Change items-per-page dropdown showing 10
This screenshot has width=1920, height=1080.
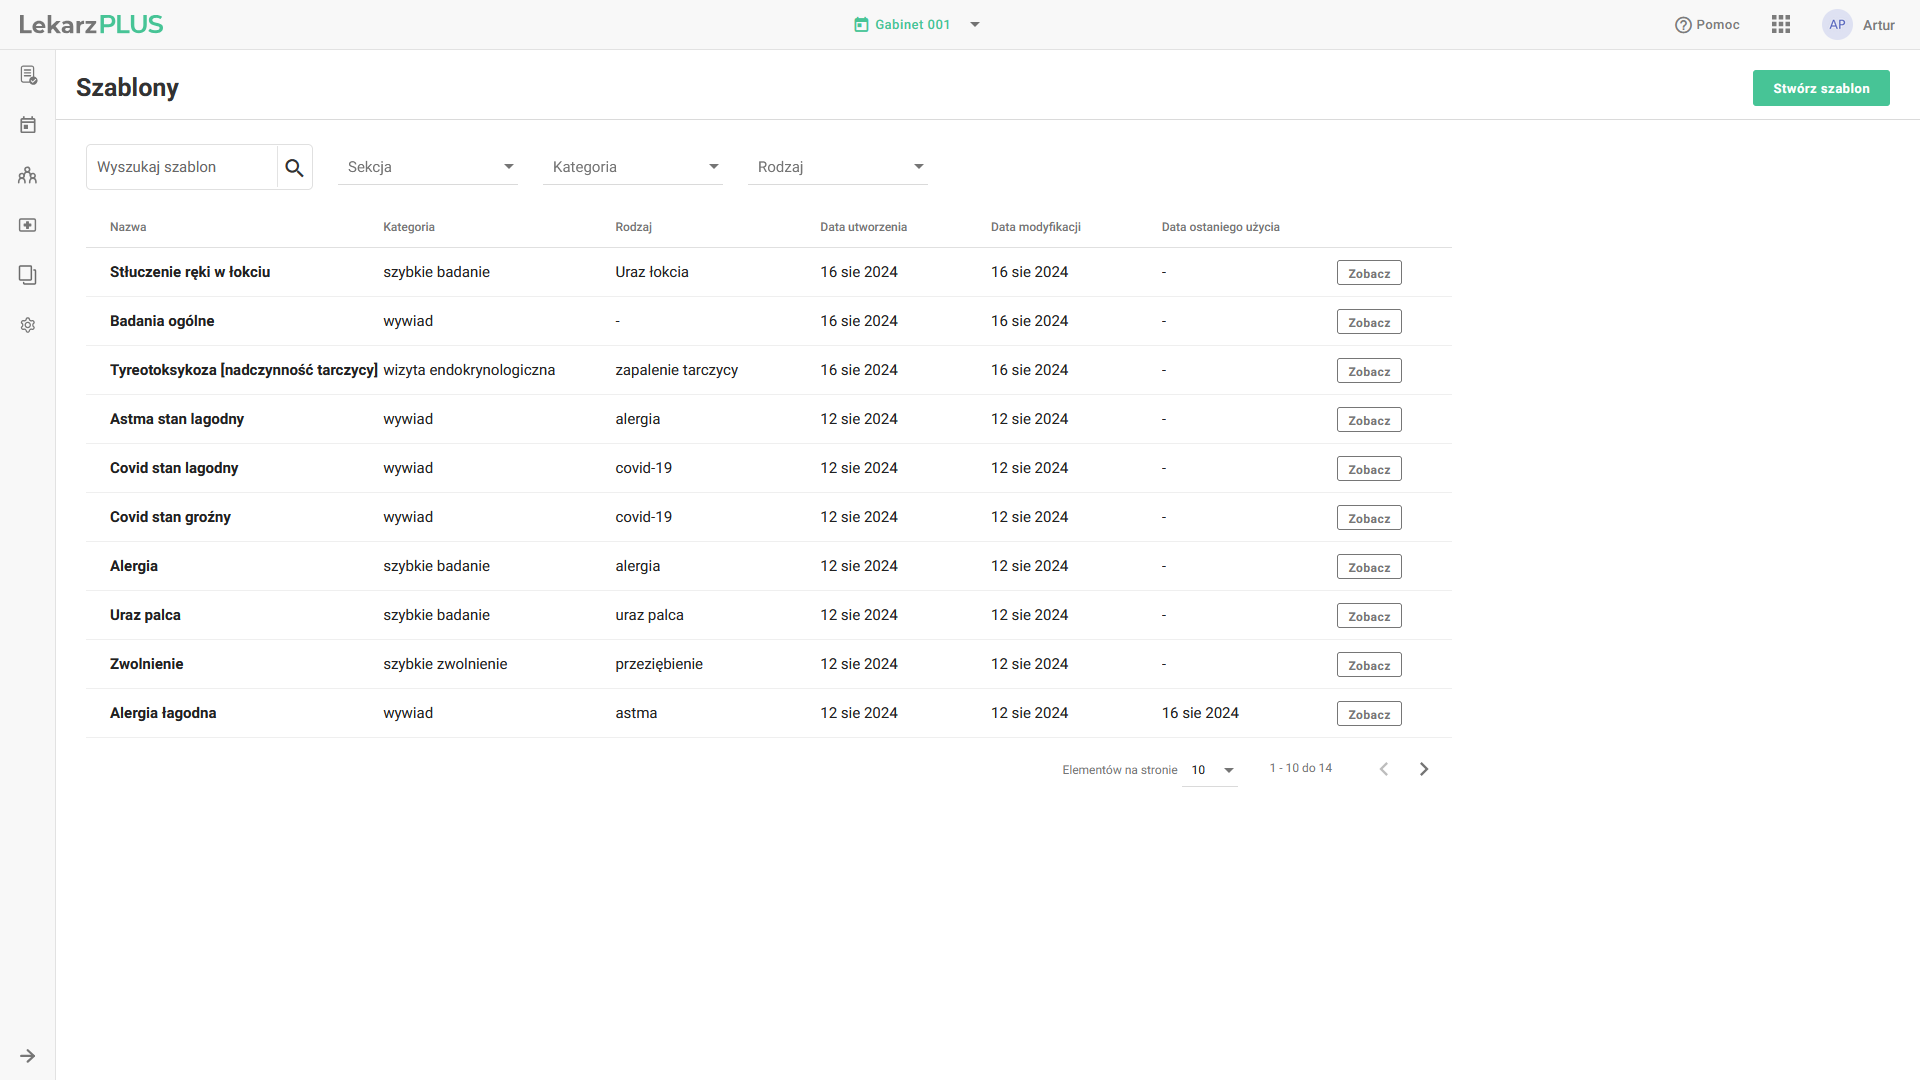pos(1210,770)
